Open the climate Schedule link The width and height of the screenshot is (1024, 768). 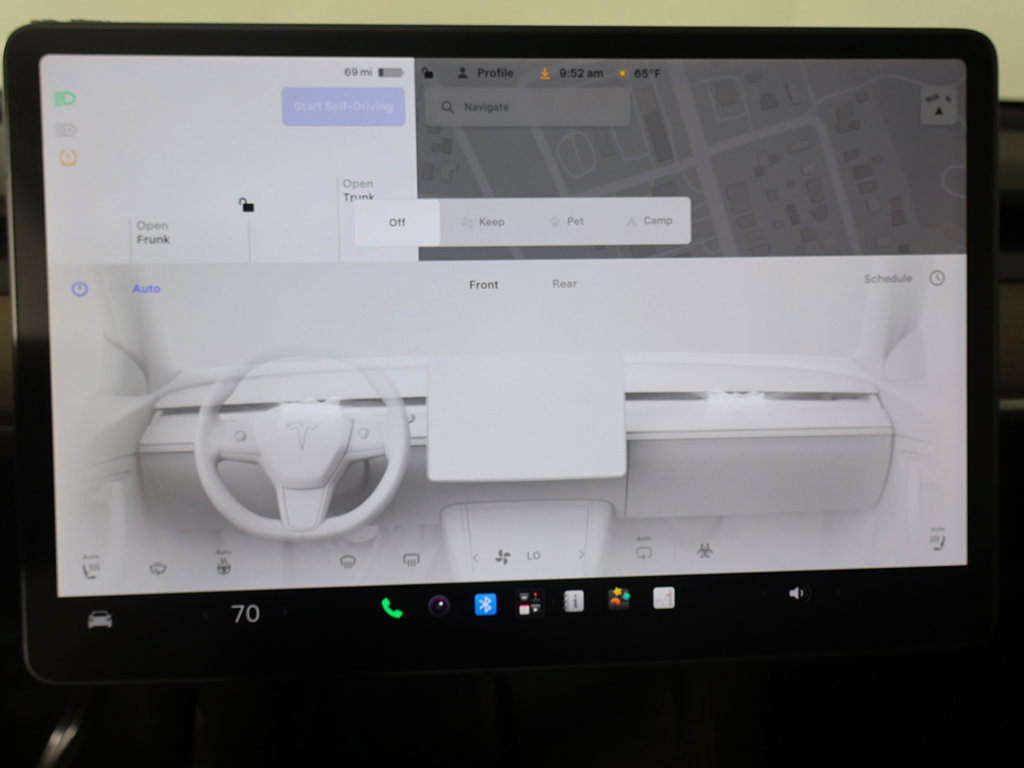(x=888, y=279)
